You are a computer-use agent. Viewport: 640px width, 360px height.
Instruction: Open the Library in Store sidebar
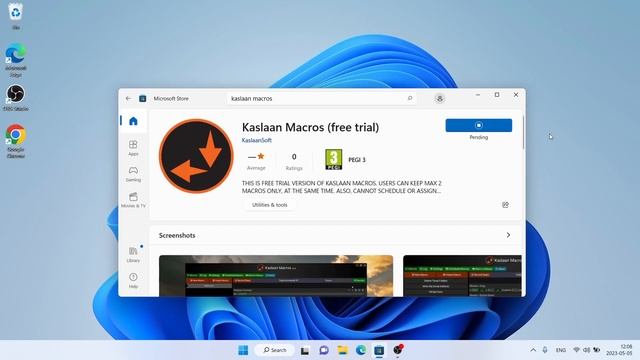point(133,254)
